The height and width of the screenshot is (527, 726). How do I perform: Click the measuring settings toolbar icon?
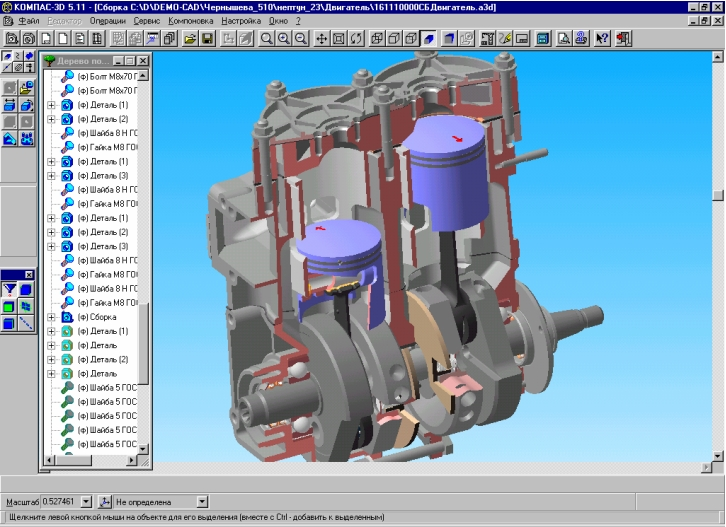(x=488, y=38)
